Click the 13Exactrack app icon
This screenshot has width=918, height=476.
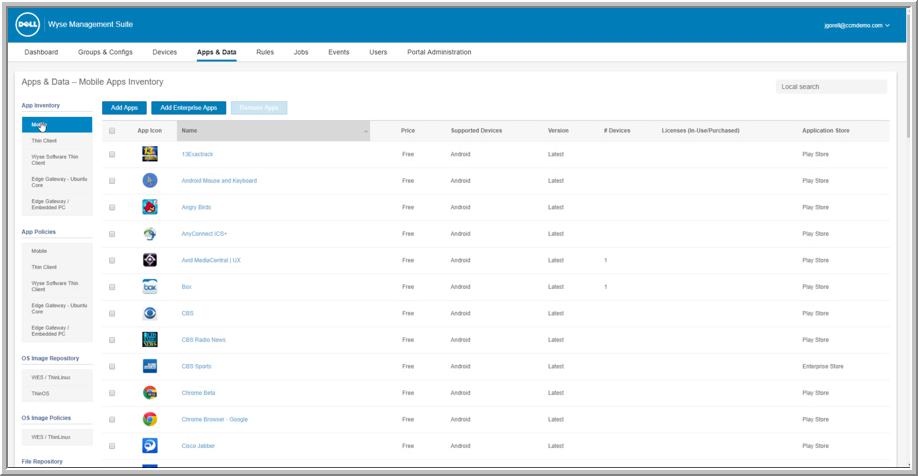(x=150, y=154)
